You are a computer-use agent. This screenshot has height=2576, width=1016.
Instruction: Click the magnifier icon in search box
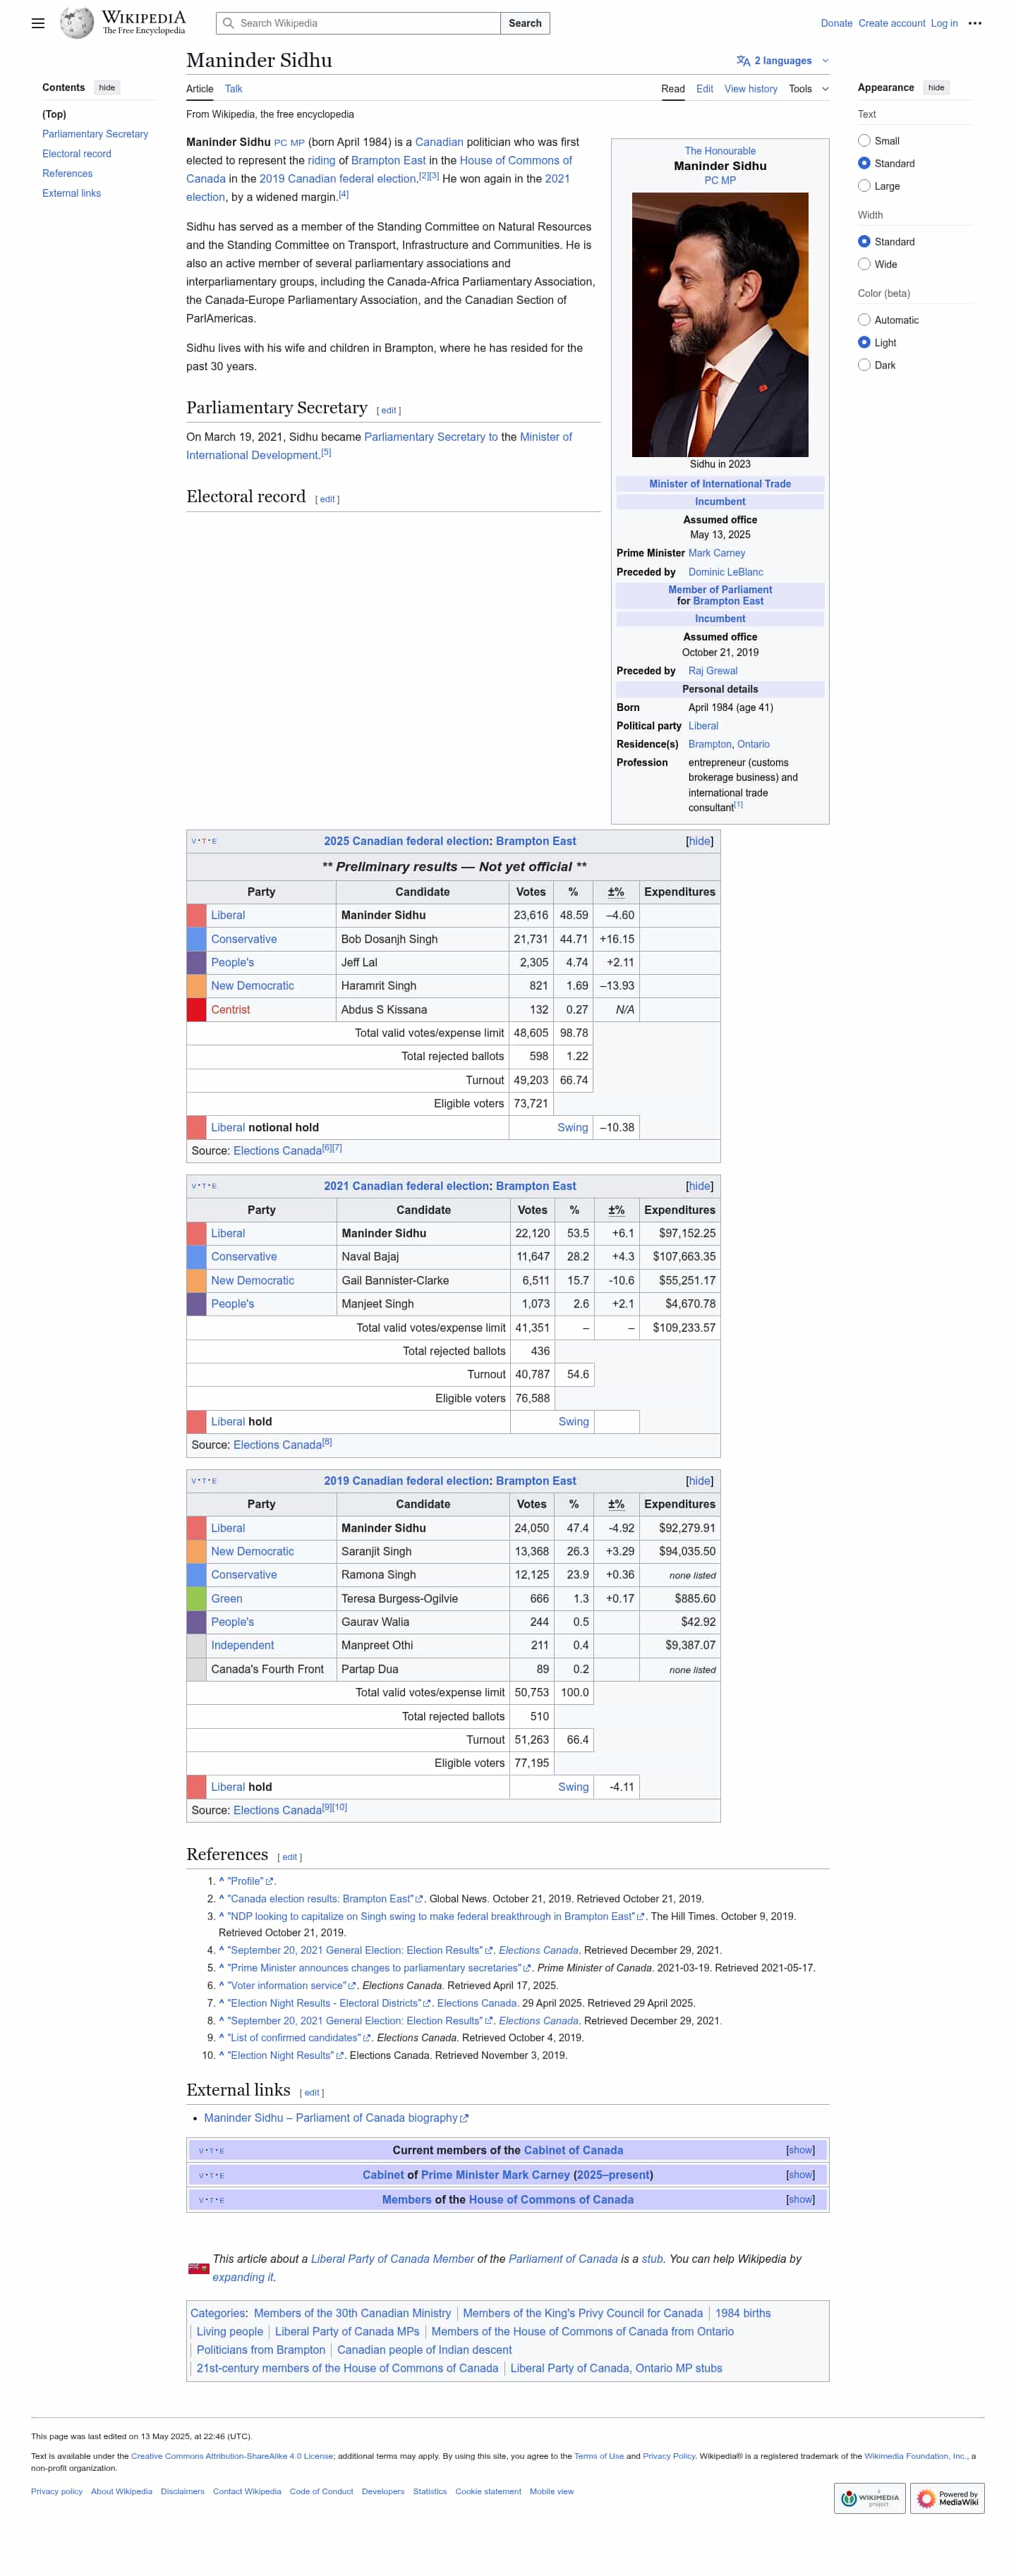[228, 23]
